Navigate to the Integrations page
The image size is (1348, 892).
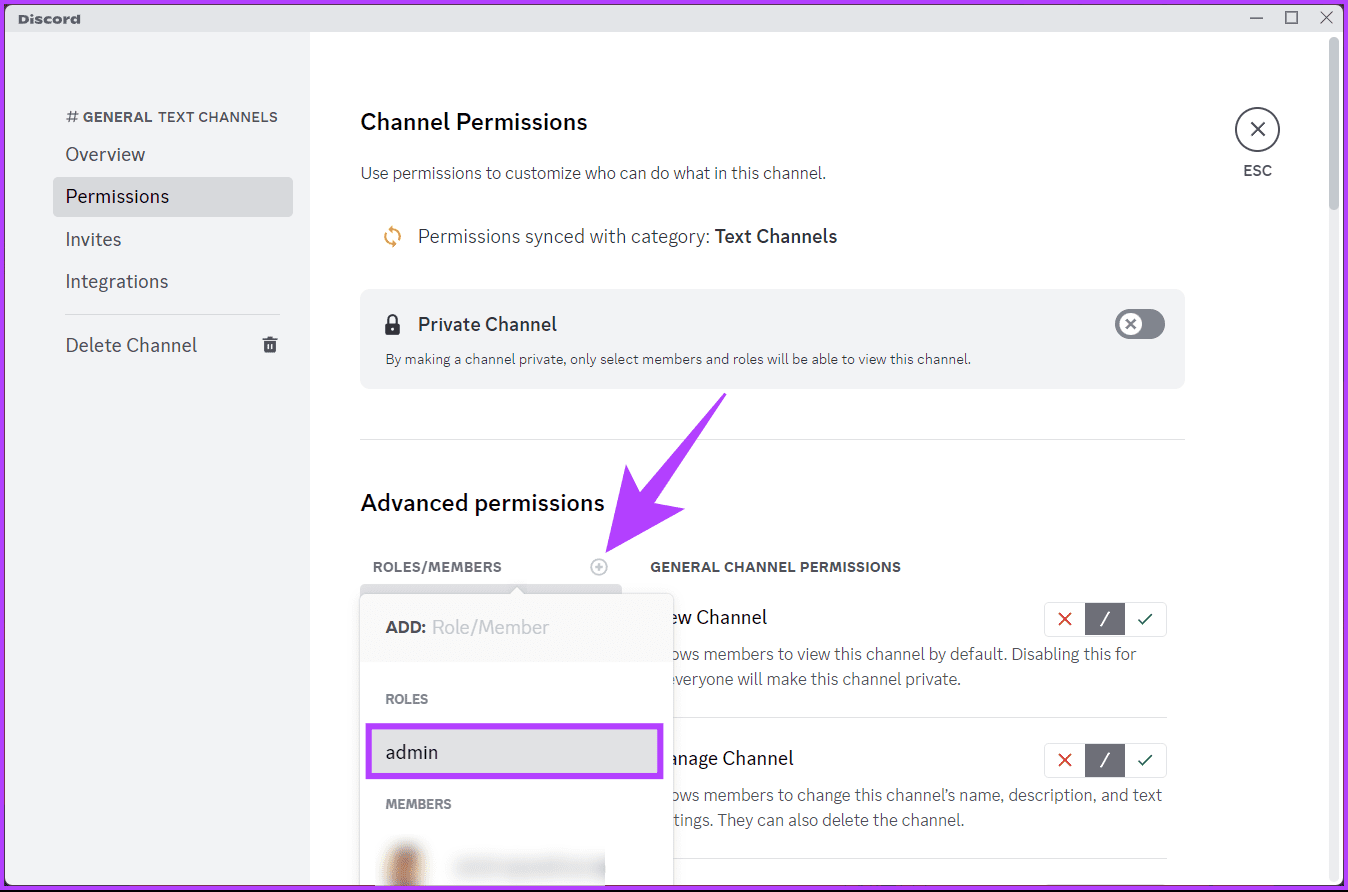coord(116,281)
